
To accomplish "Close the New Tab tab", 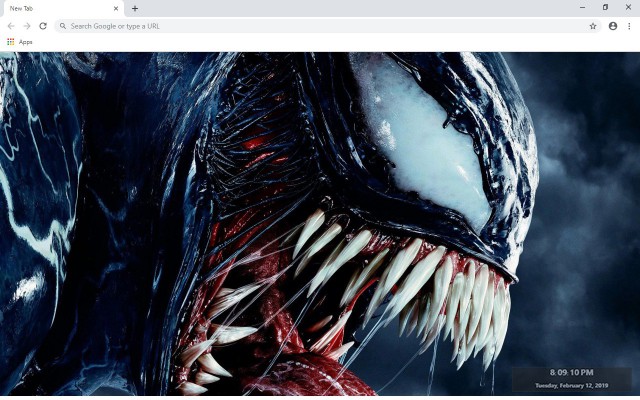I will point(116,8).
